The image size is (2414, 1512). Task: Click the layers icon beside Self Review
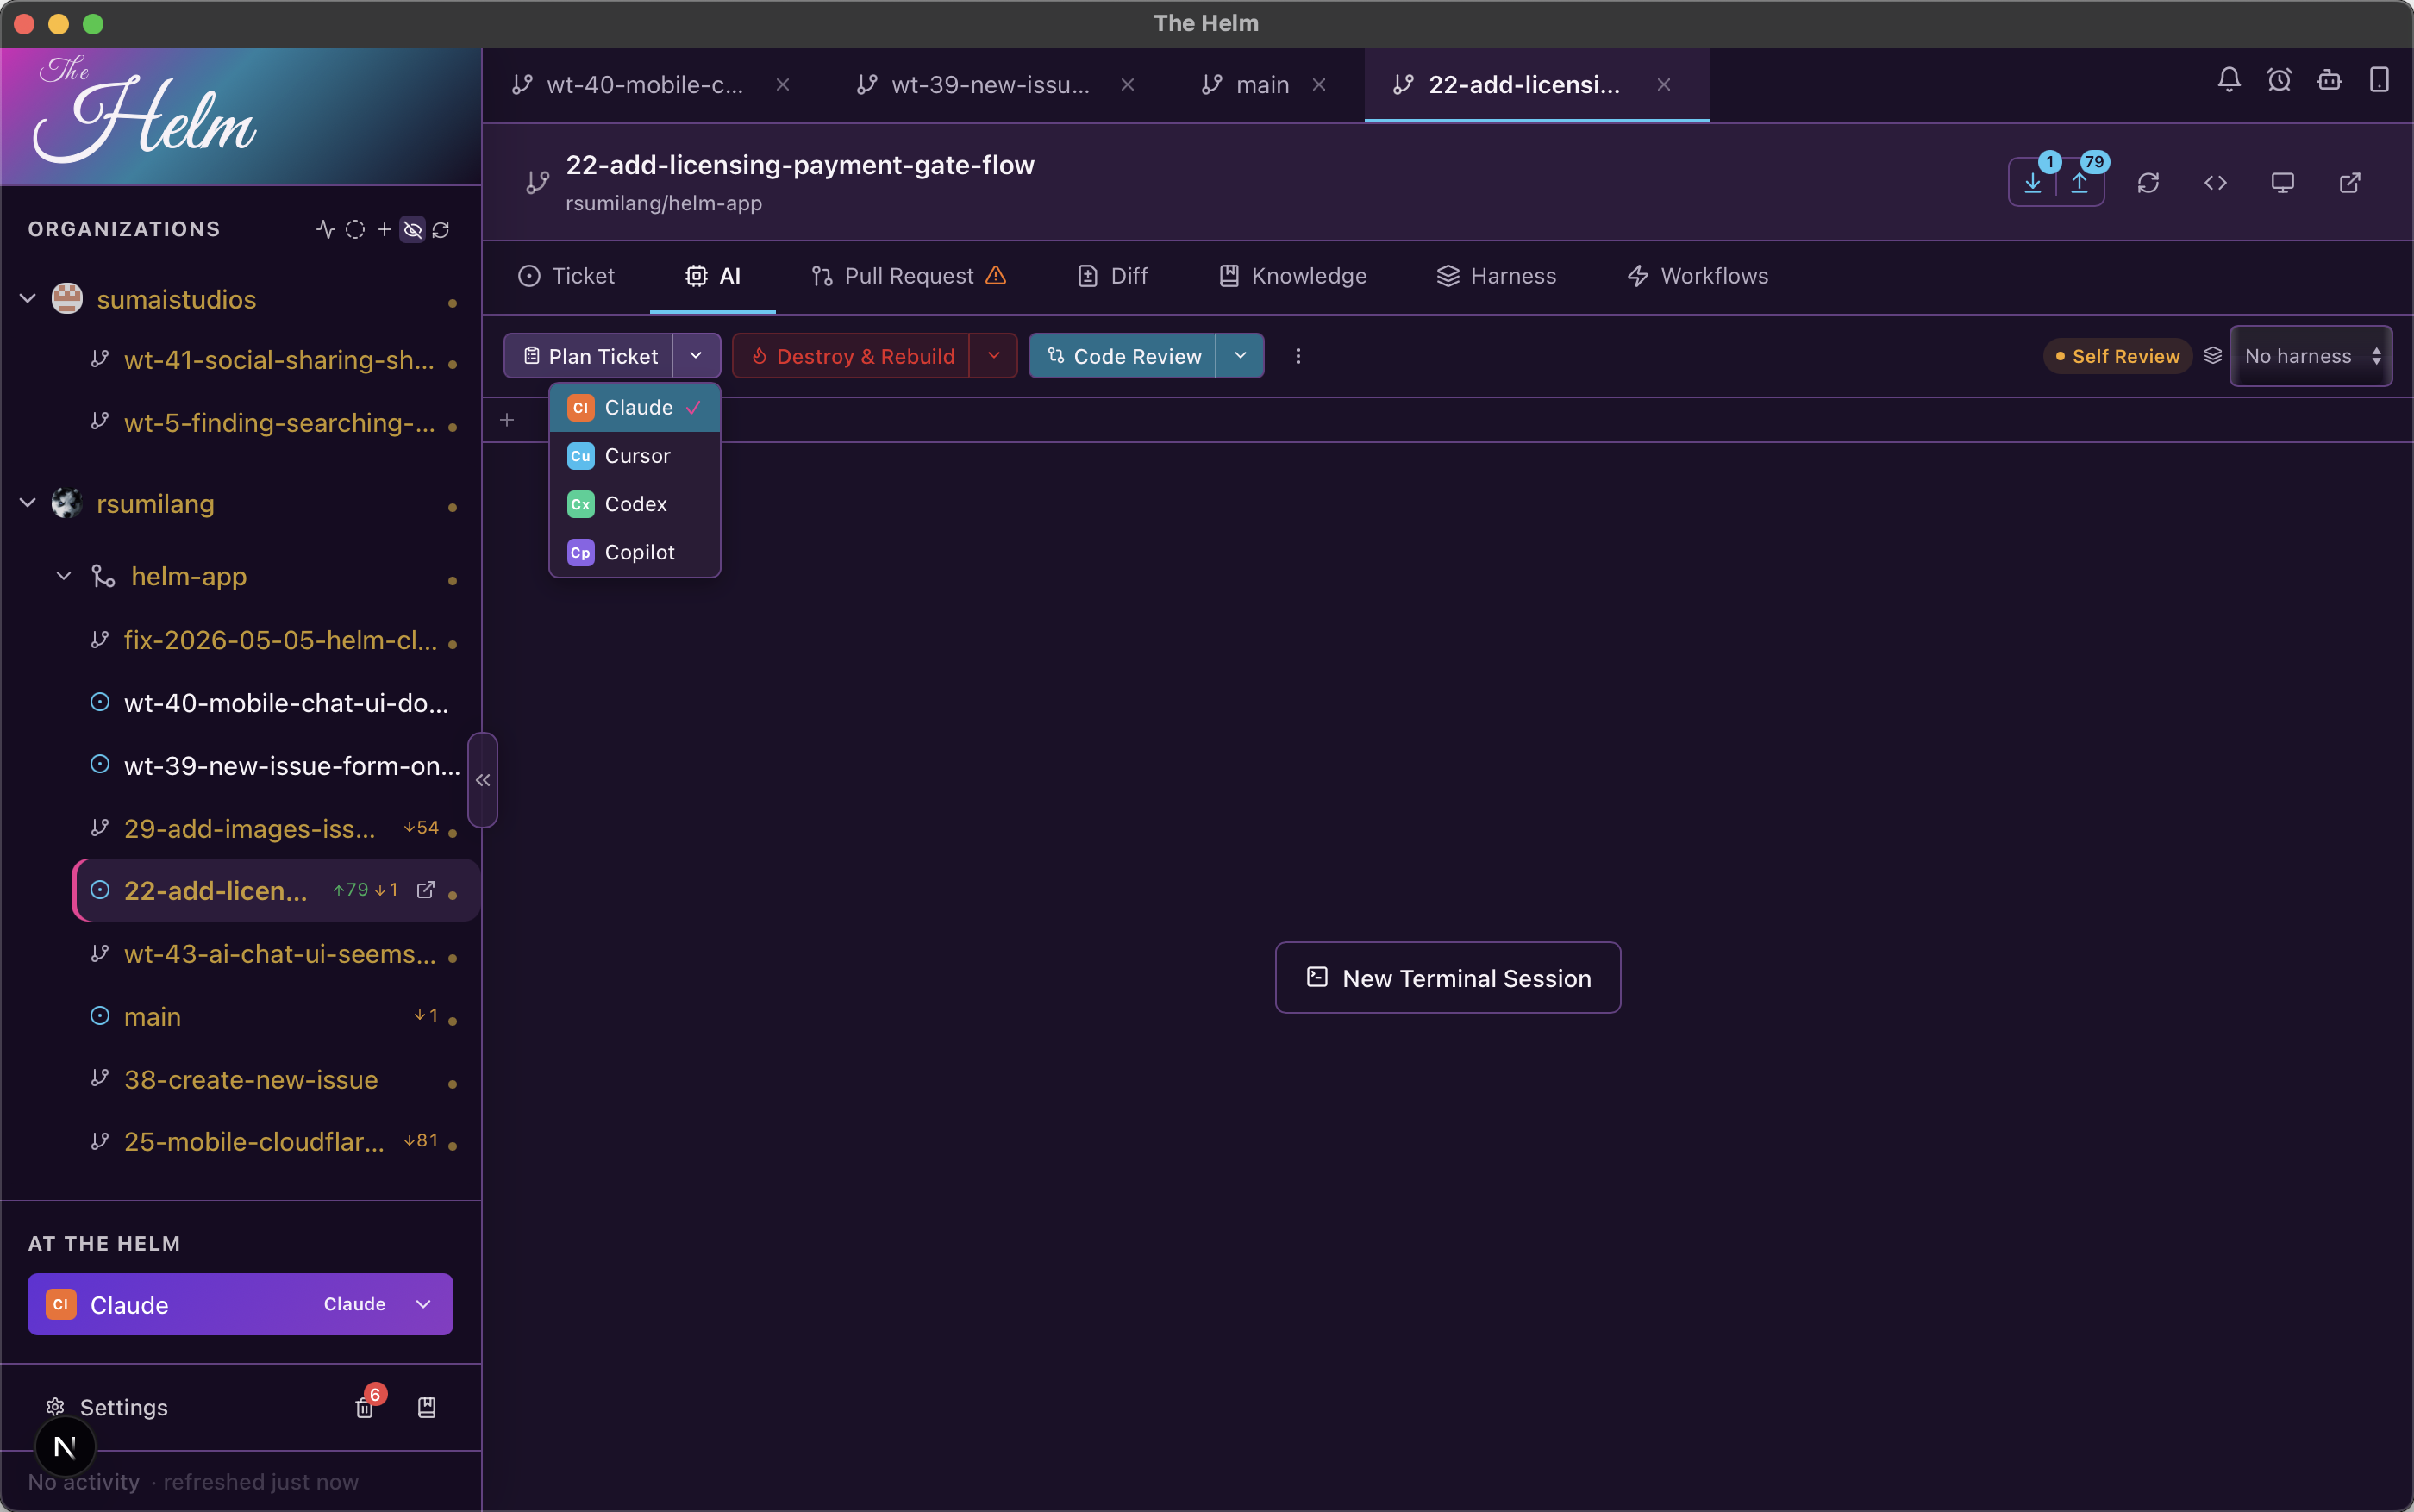tap(2213, 356)
